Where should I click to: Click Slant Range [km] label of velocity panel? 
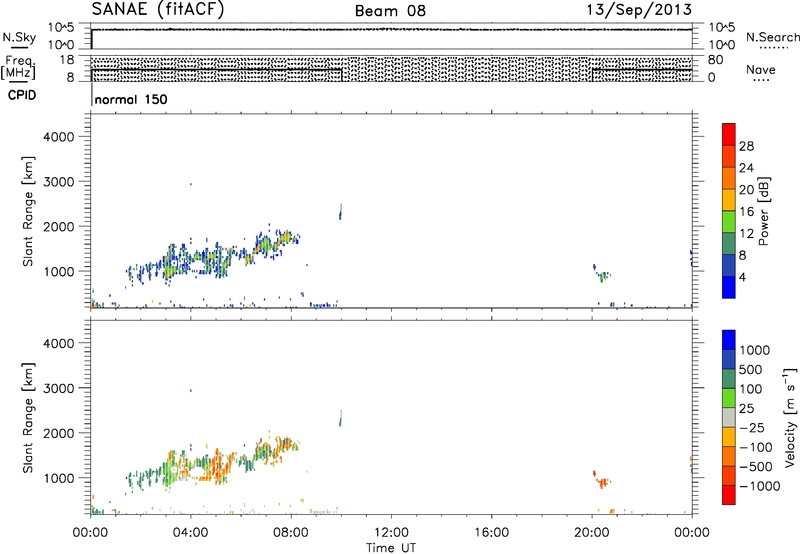(28, 418)
